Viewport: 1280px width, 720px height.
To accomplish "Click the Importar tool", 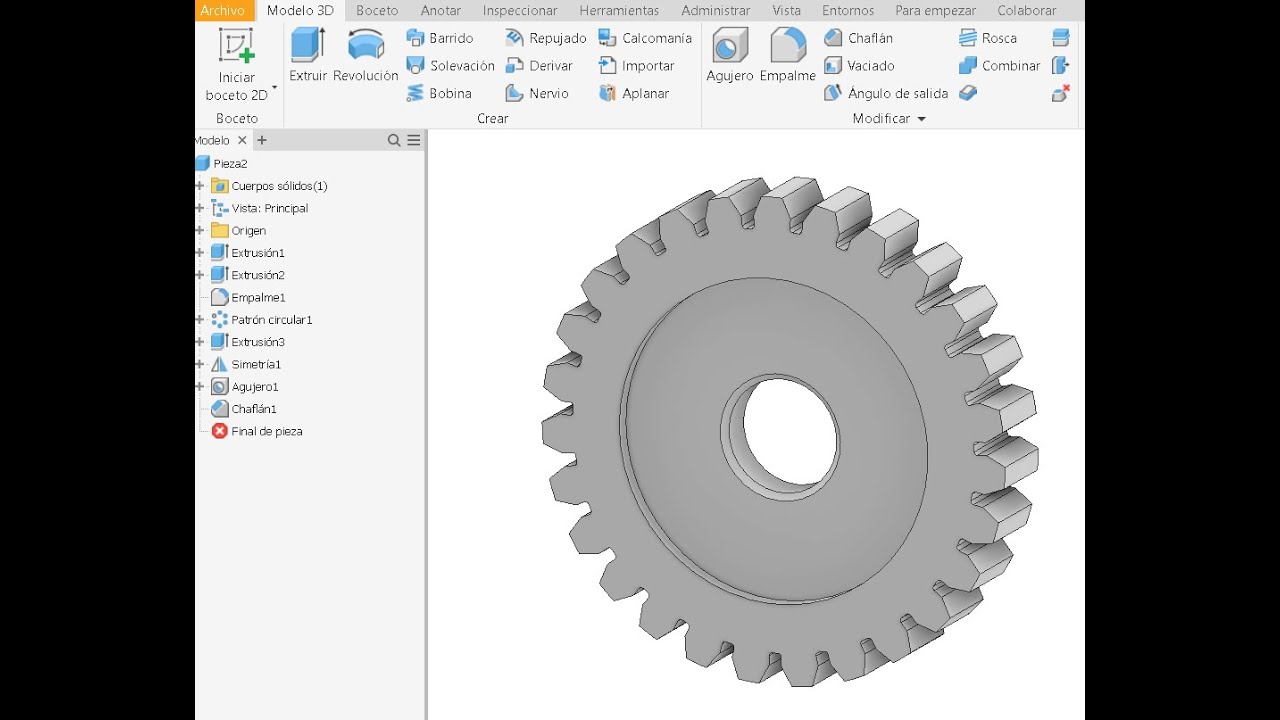I will click(636, 66).
